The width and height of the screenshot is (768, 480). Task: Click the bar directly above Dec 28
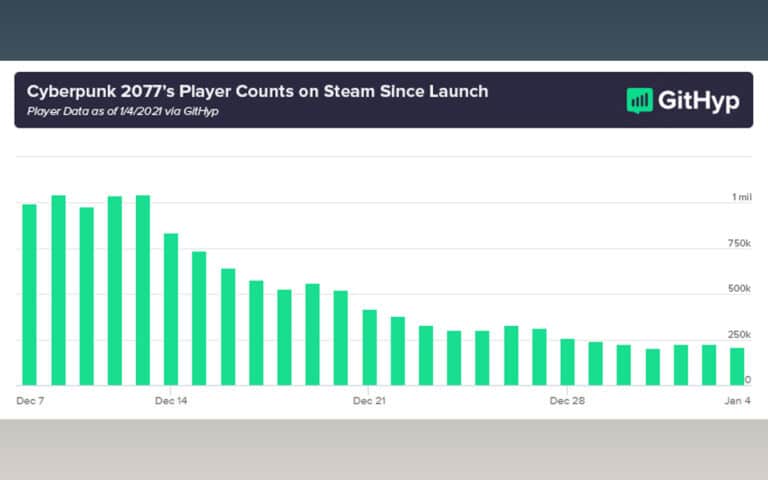[x=567, y=362]
